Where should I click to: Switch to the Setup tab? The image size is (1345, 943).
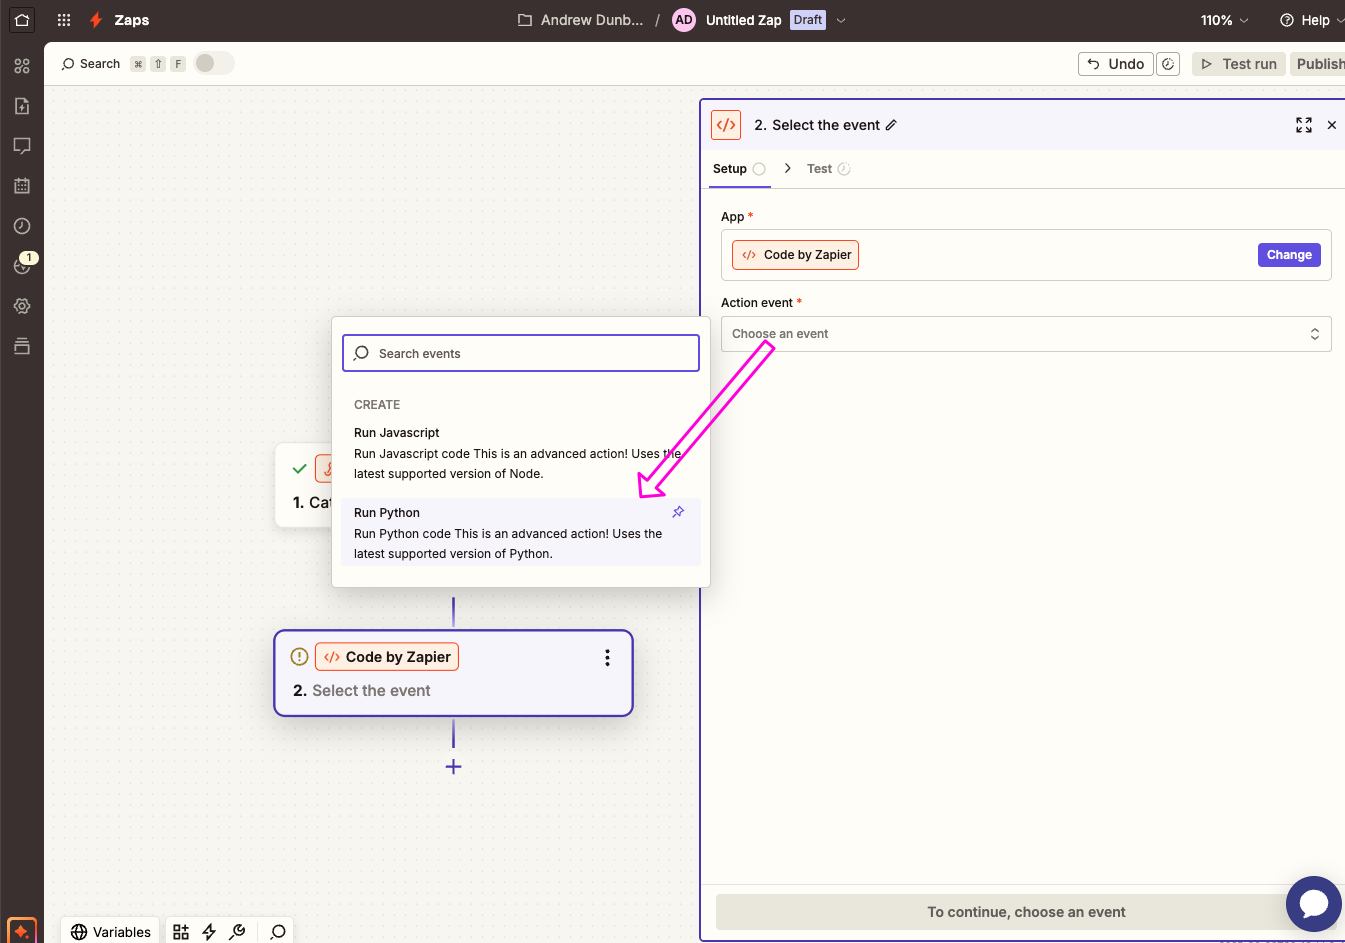tap(739, 169)
